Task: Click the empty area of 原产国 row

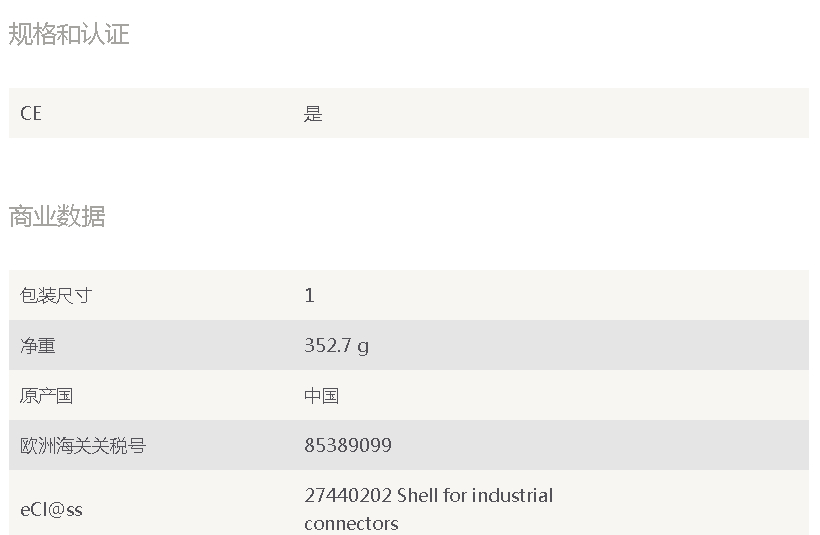Action: [575, 396]
